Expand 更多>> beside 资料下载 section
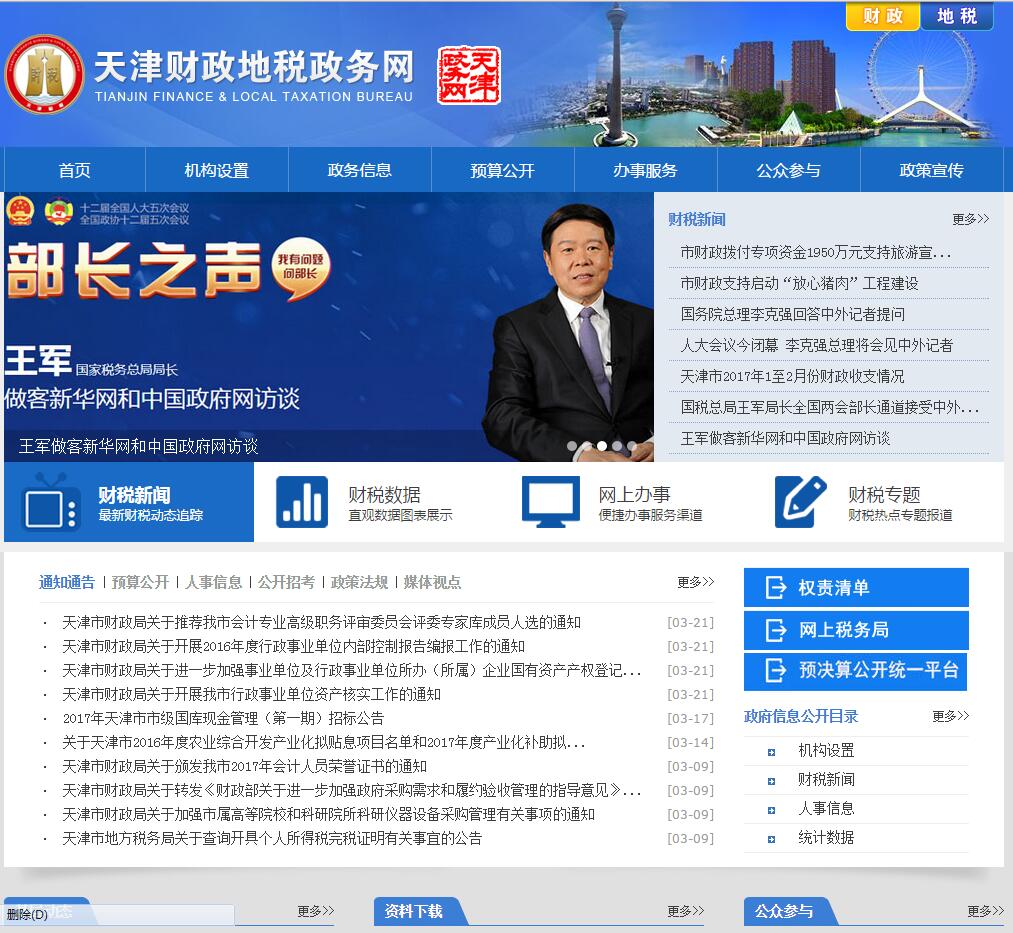 coord(685,911)
